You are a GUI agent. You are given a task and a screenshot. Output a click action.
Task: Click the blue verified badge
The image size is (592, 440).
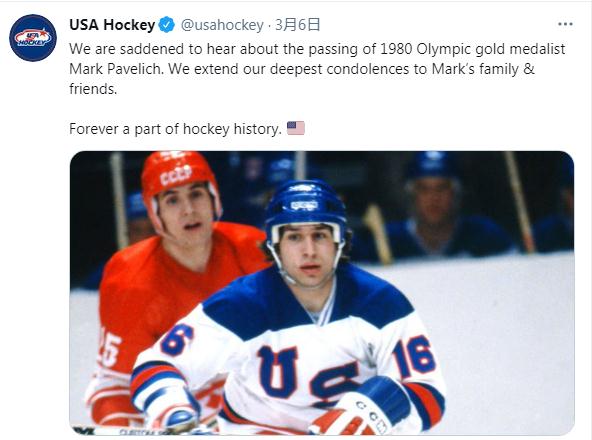pos(166,25)
